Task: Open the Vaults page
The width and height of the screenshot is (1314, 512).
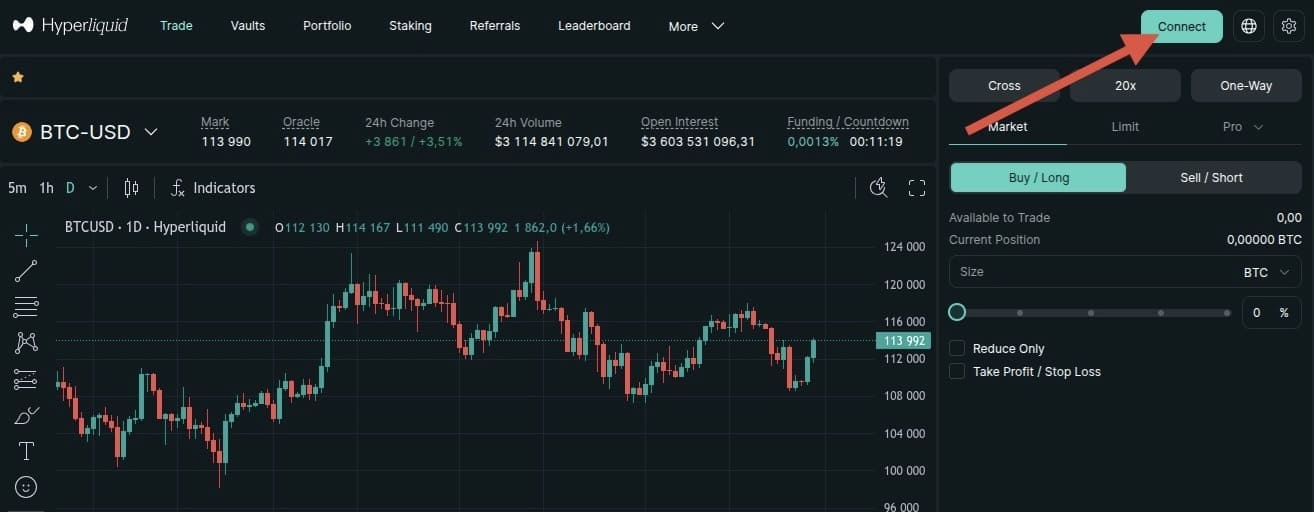Action: [x=247, y=26]
